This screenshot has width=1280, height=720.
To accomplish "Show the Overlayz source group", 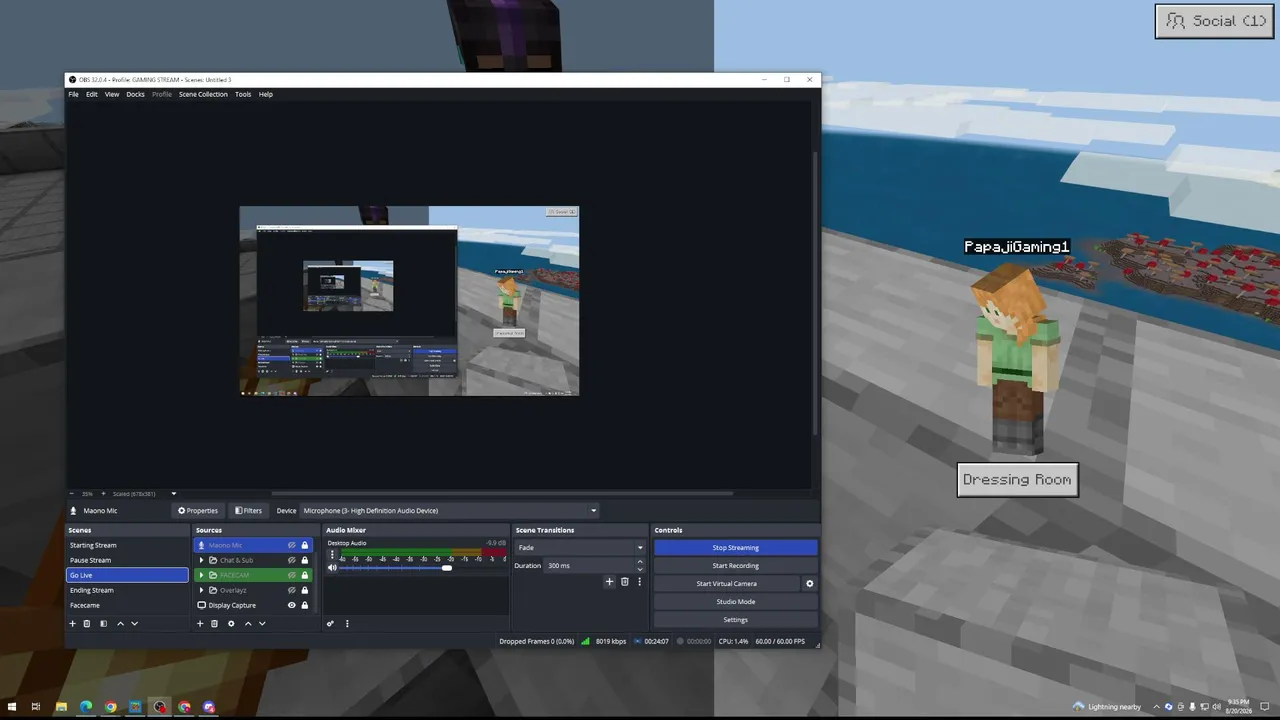I will (292, 590).
